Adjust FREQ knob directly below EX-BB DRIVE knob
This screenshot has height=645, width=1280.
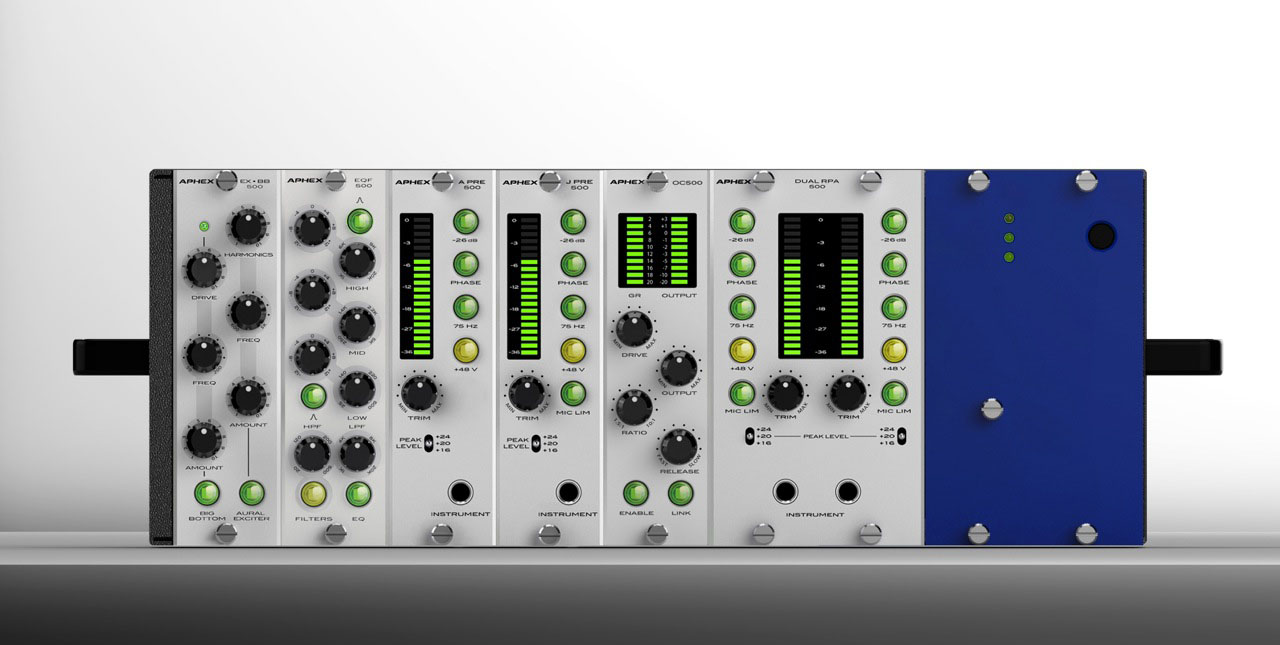(202, 354)
